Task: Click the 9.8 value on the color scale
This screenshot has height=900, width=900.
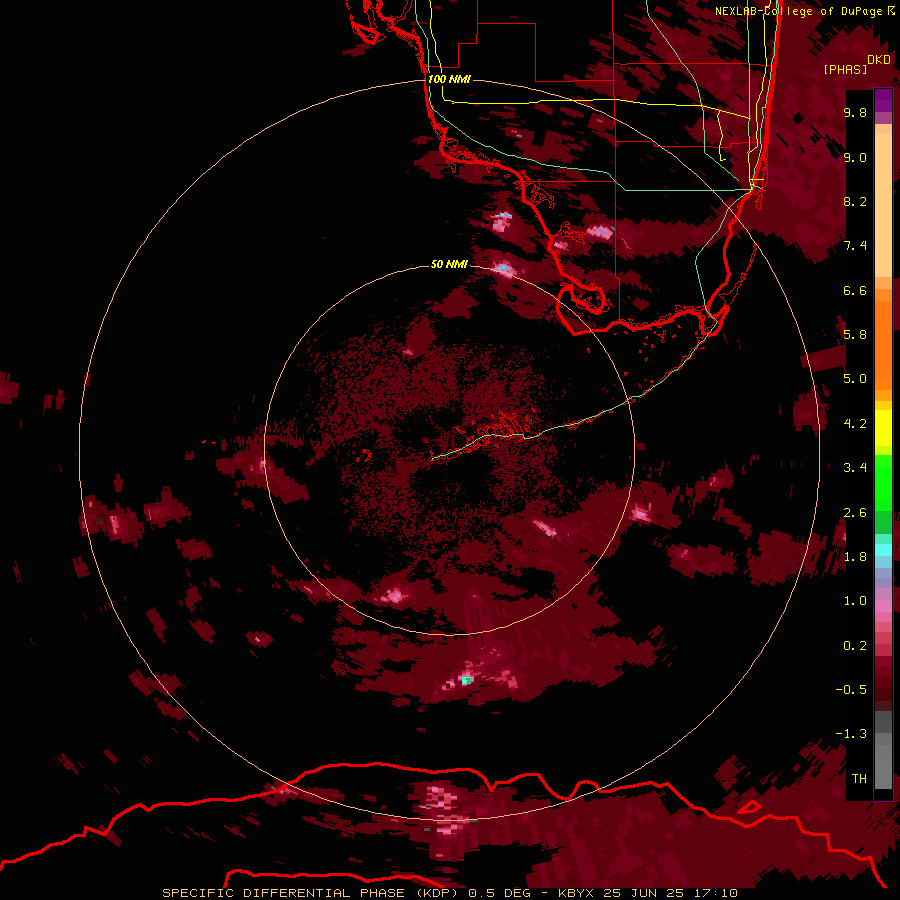Action: click(855, 112)
